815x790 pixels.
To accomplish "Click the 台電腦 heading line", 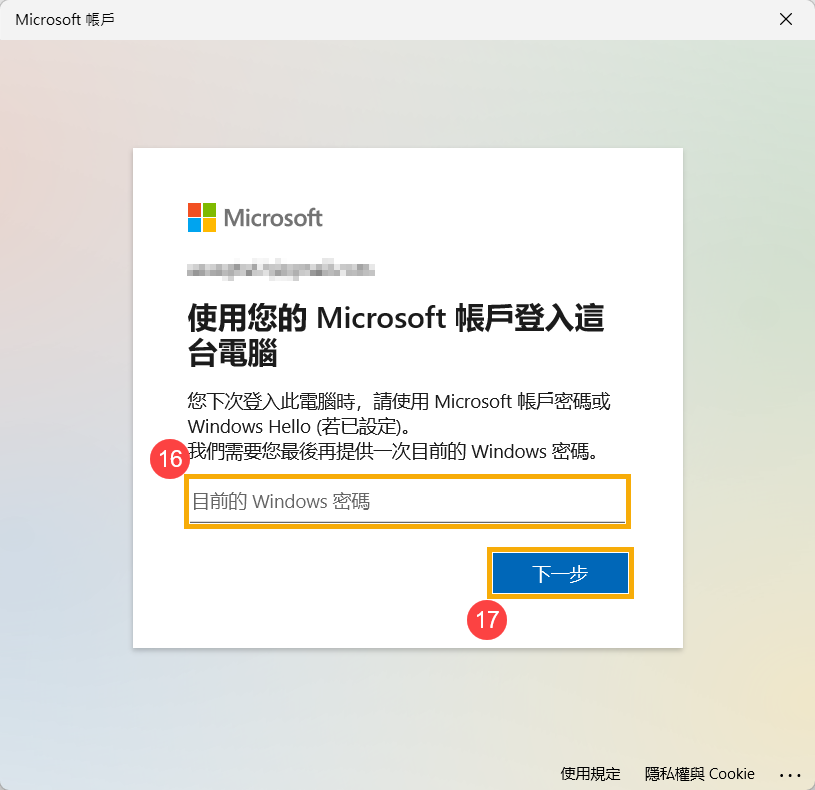I will [x=232, y=353].
